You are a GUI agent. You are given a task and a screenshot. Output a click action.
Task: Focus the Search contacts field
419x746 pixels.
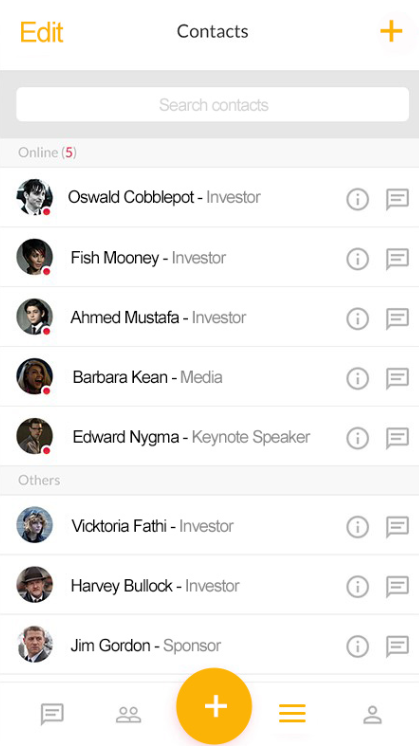(213, 104)
